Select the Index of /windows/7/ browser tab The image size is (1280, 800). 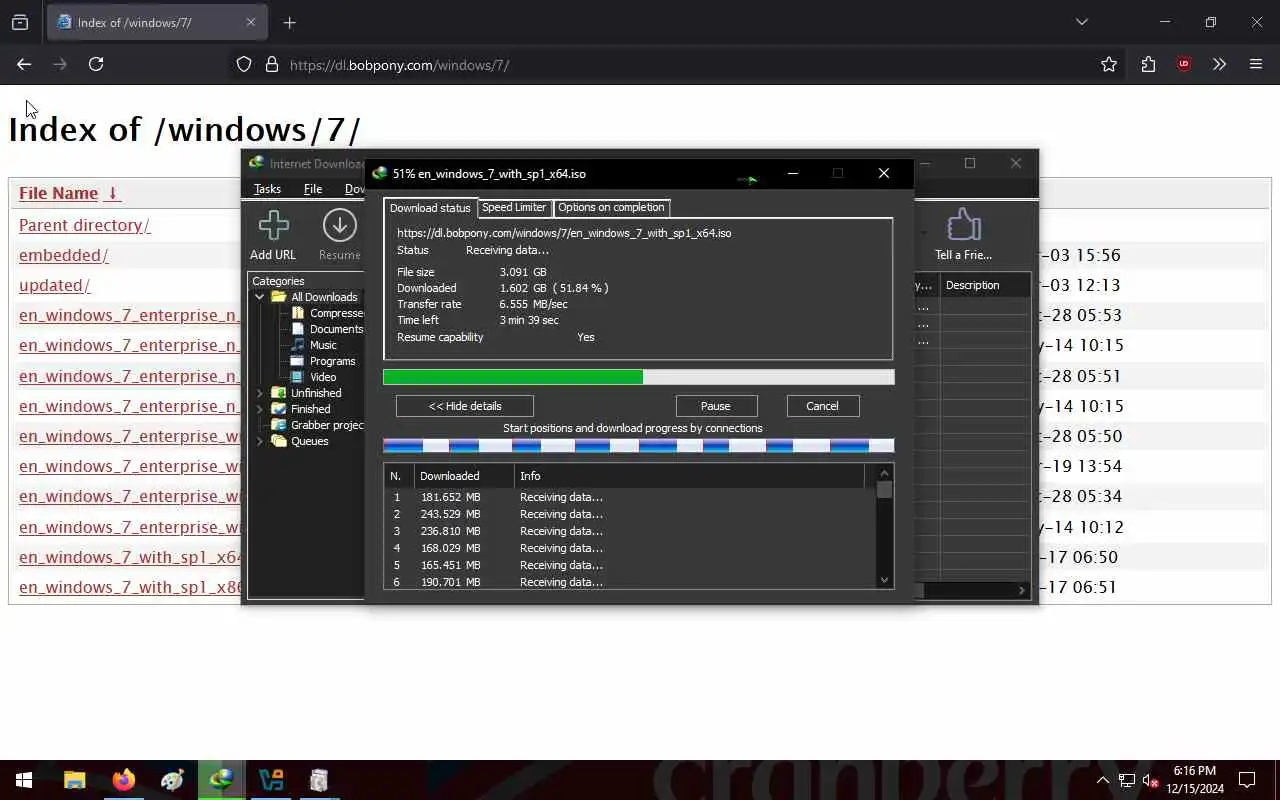(x=156, y=22)
